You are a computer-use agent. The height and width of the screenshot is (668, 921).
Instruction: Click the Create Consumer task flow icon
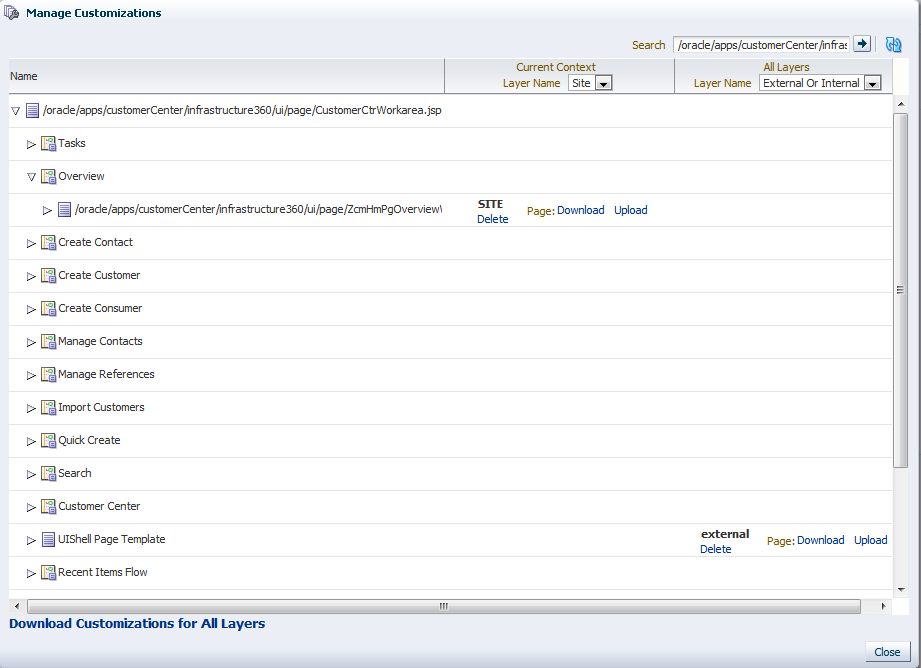[x=48, y=308]
